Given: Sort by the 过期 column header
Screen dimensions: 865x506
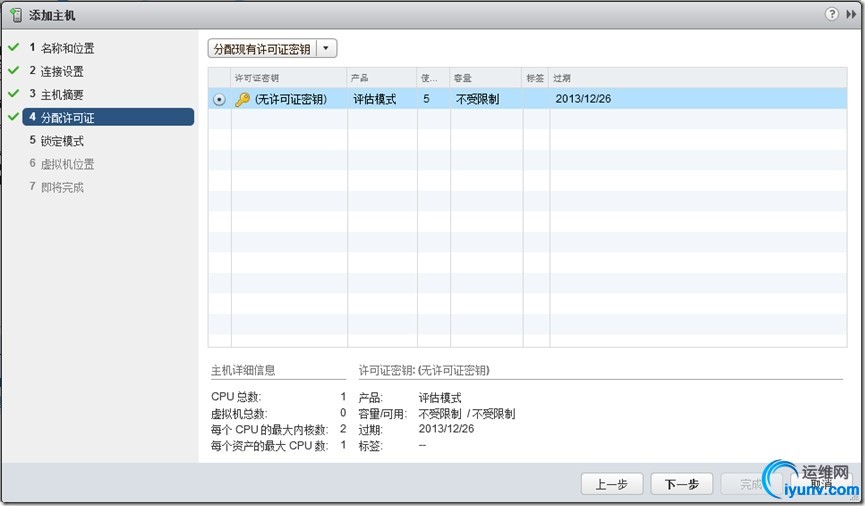Looking at the screenshot, I should [698, 78].
